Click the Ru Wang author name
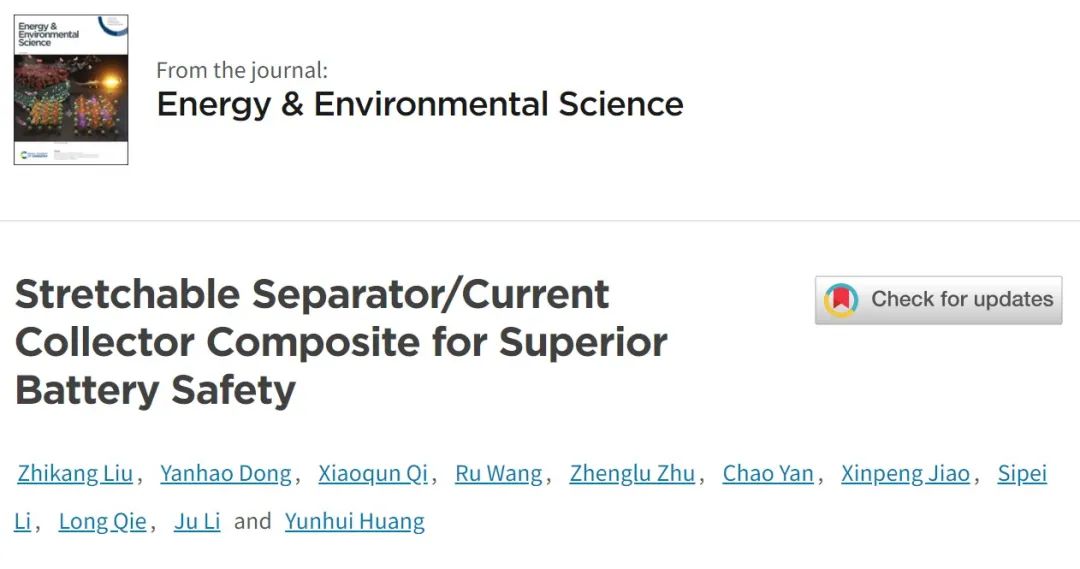1080x569 pixels. coord(499,473)
